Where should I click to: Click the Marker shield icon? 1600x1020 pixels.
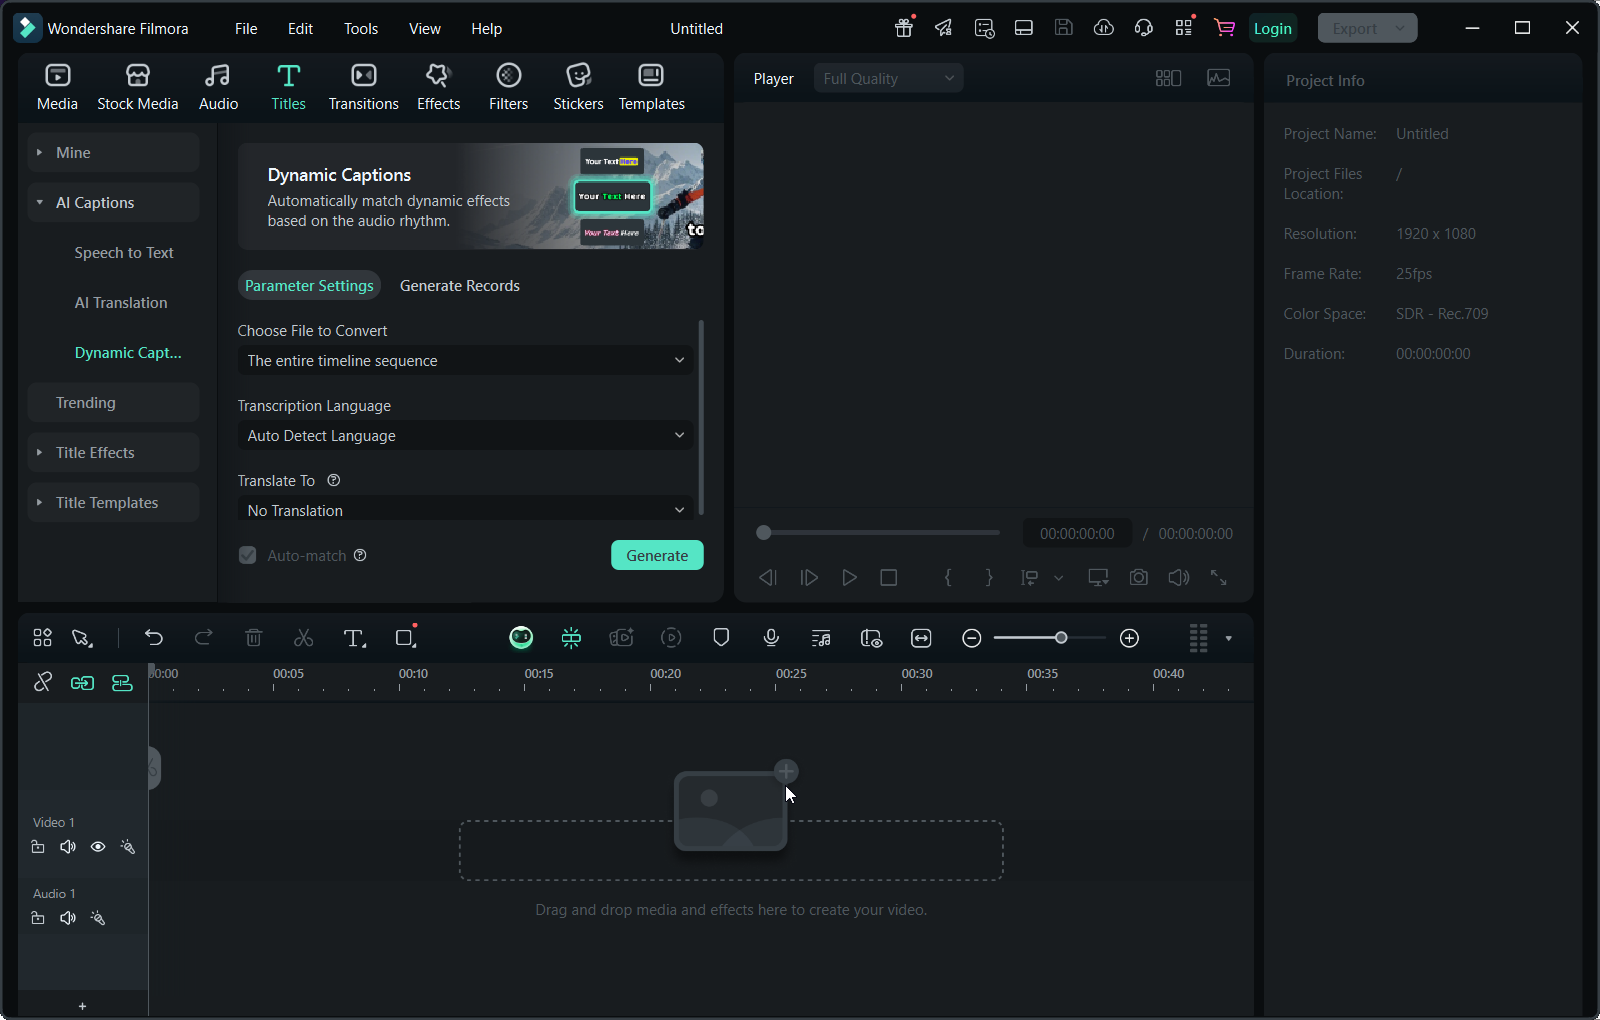721,638
